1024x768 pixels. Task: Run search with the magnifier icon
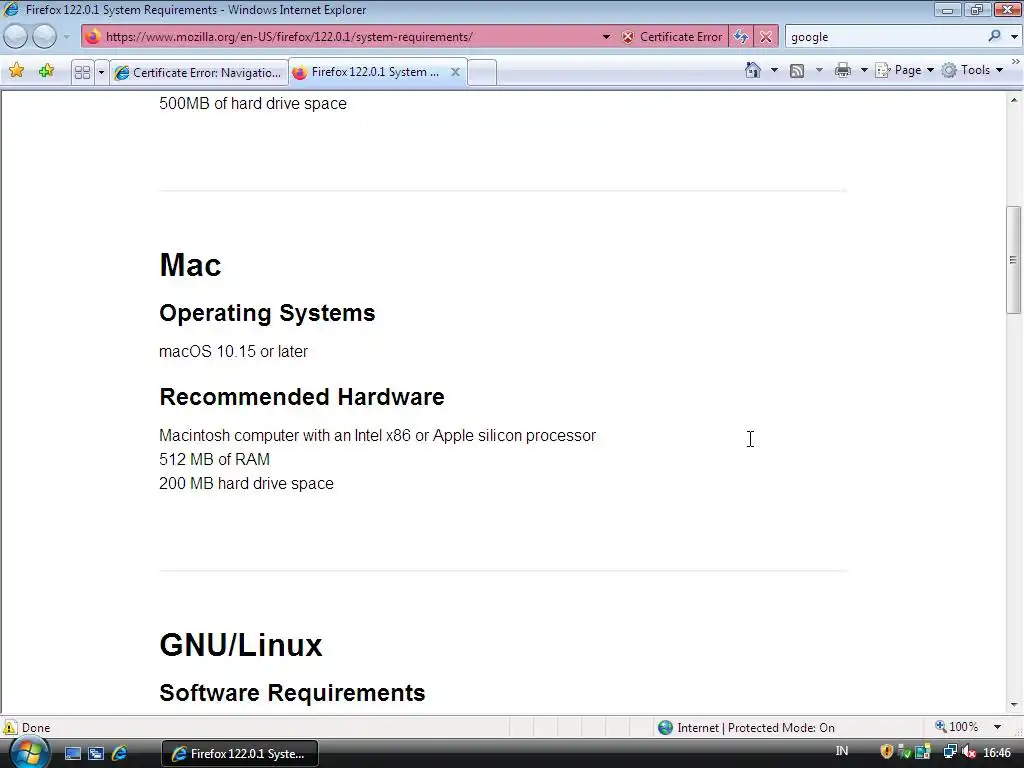pyautogui.click(x=995, y=36)
